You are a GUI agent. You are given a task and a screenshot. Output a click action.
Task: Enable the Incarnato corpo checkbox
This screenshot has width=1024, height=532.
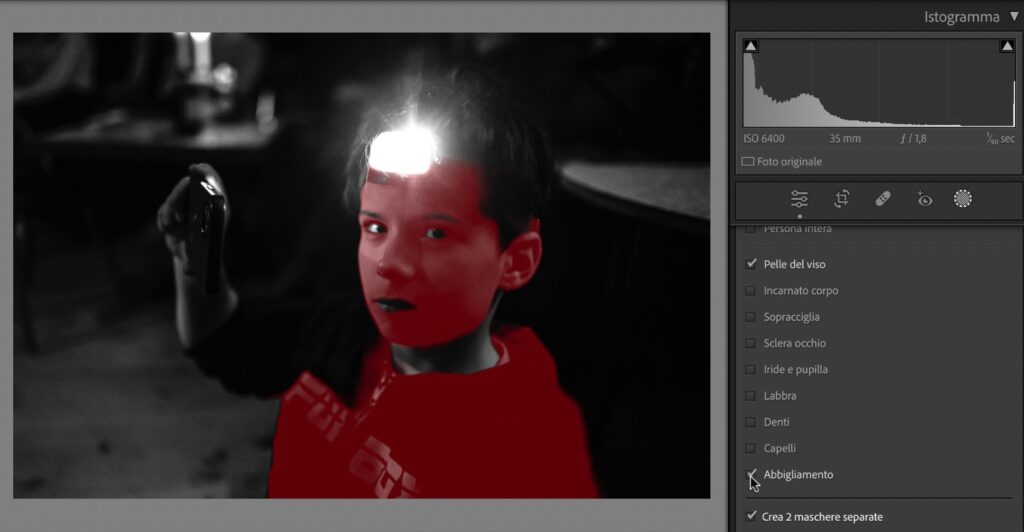(751, 291)
